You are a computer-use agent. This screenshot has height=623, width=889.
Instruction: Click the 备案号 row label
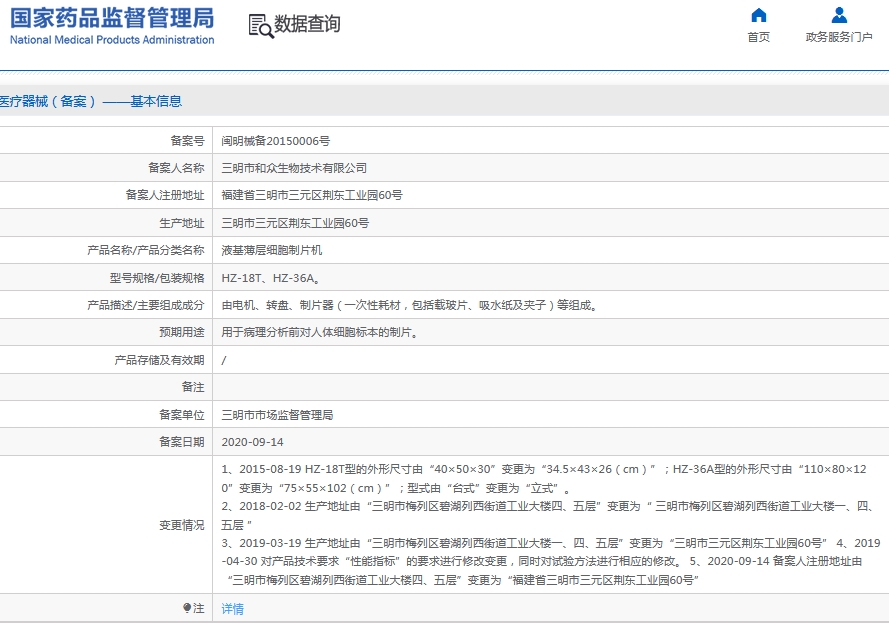[x=187, y=141]
